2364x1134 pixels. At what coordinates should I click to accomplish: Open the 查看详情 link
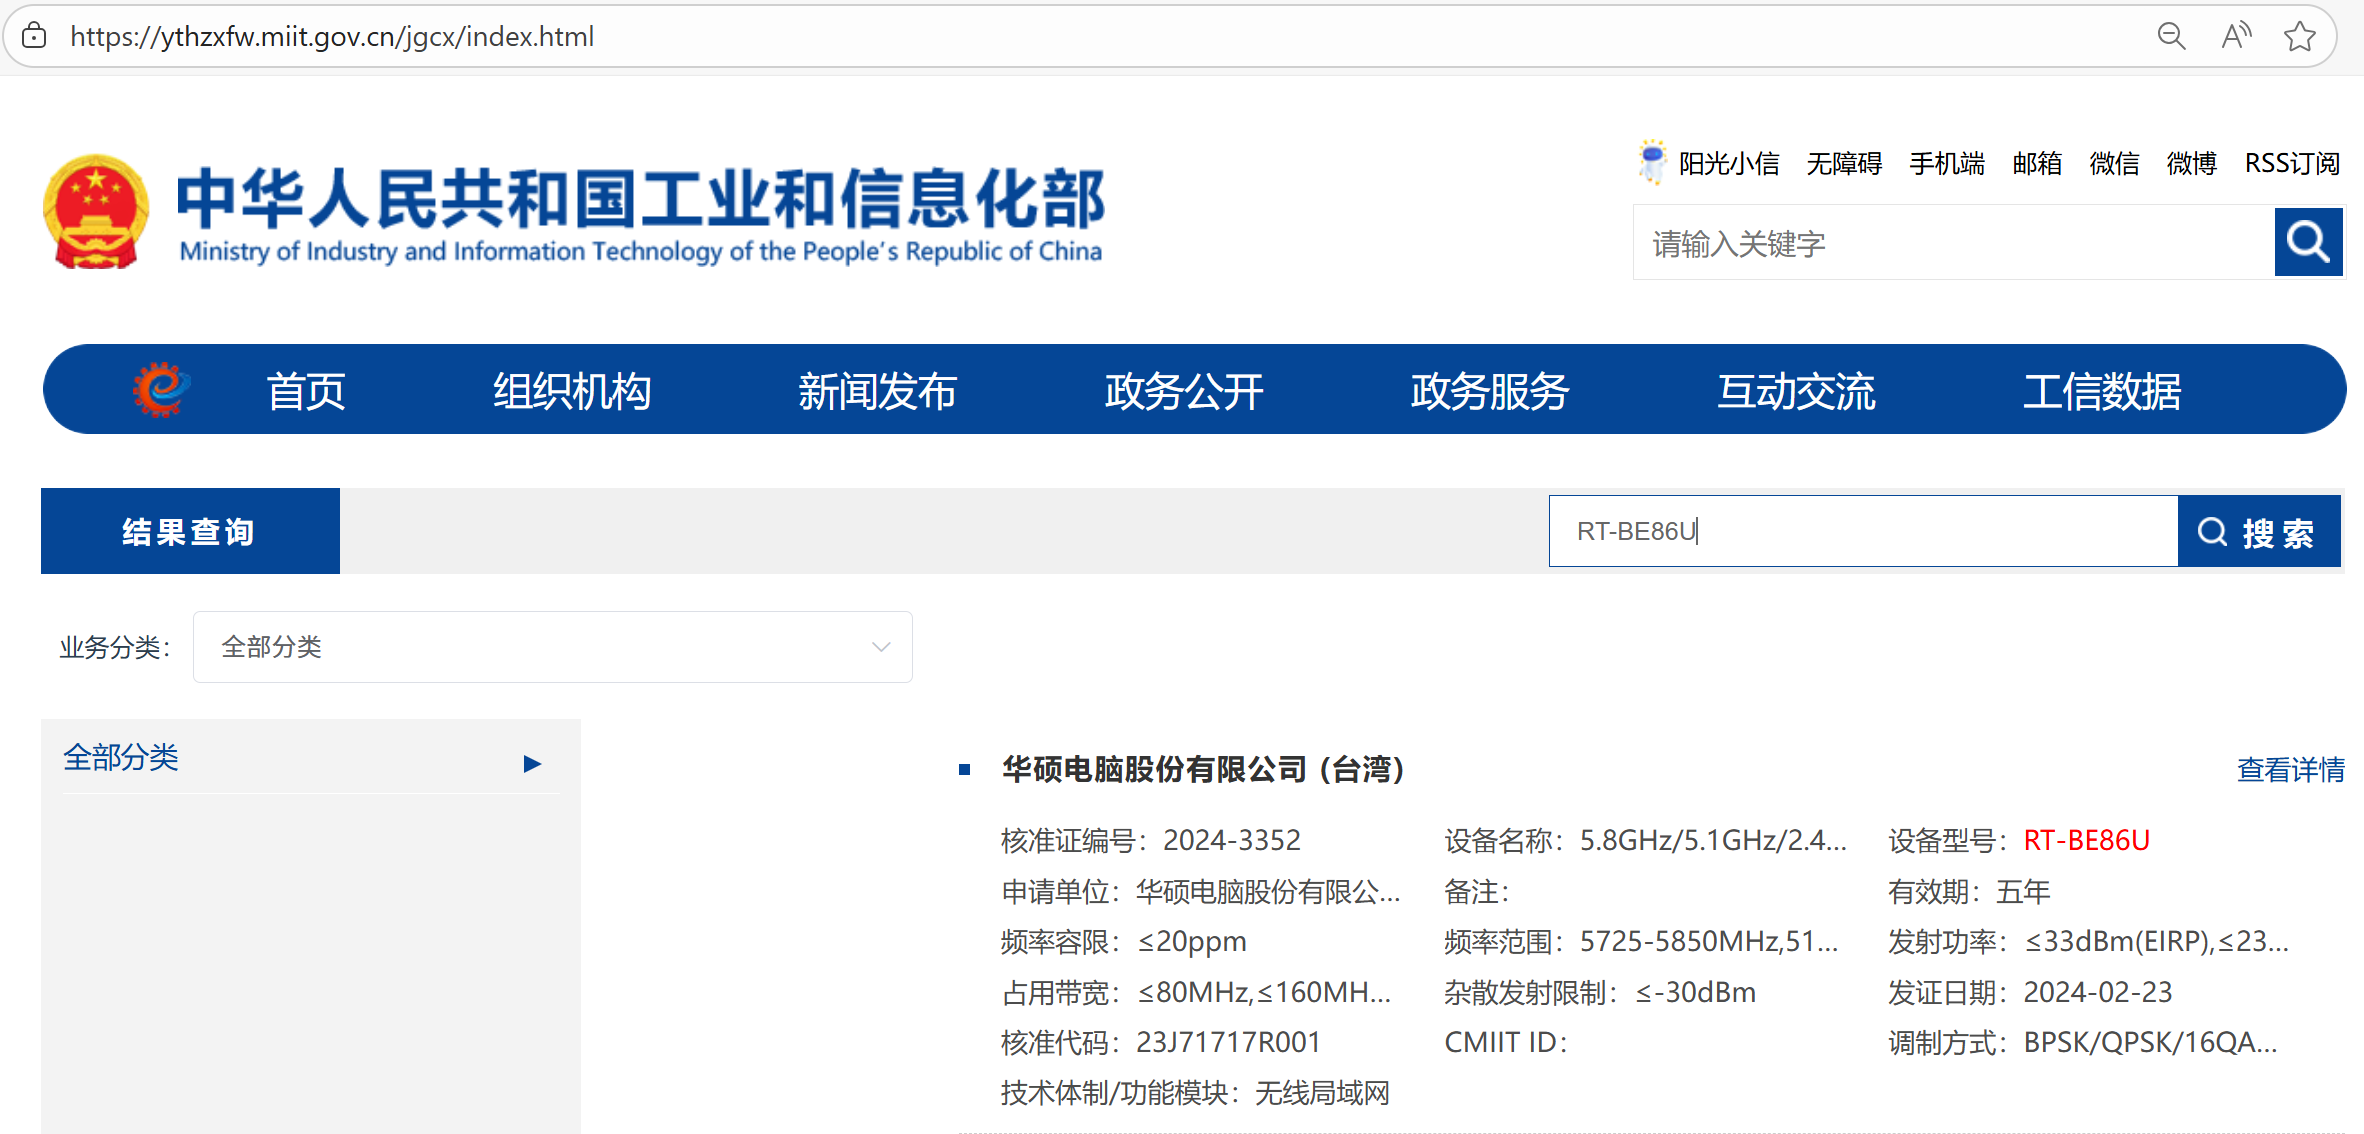pyautogui.click(x=2290, y=770)
